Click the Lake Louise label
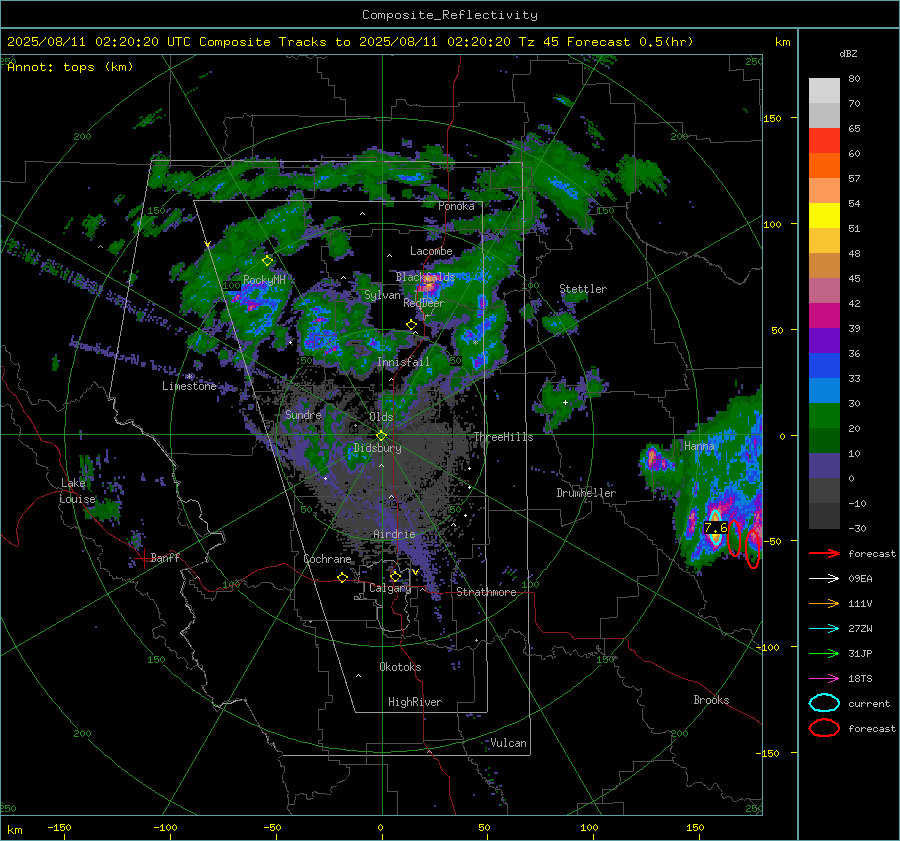The width and height of the screenshot is (900, 841). coord(77,491)
